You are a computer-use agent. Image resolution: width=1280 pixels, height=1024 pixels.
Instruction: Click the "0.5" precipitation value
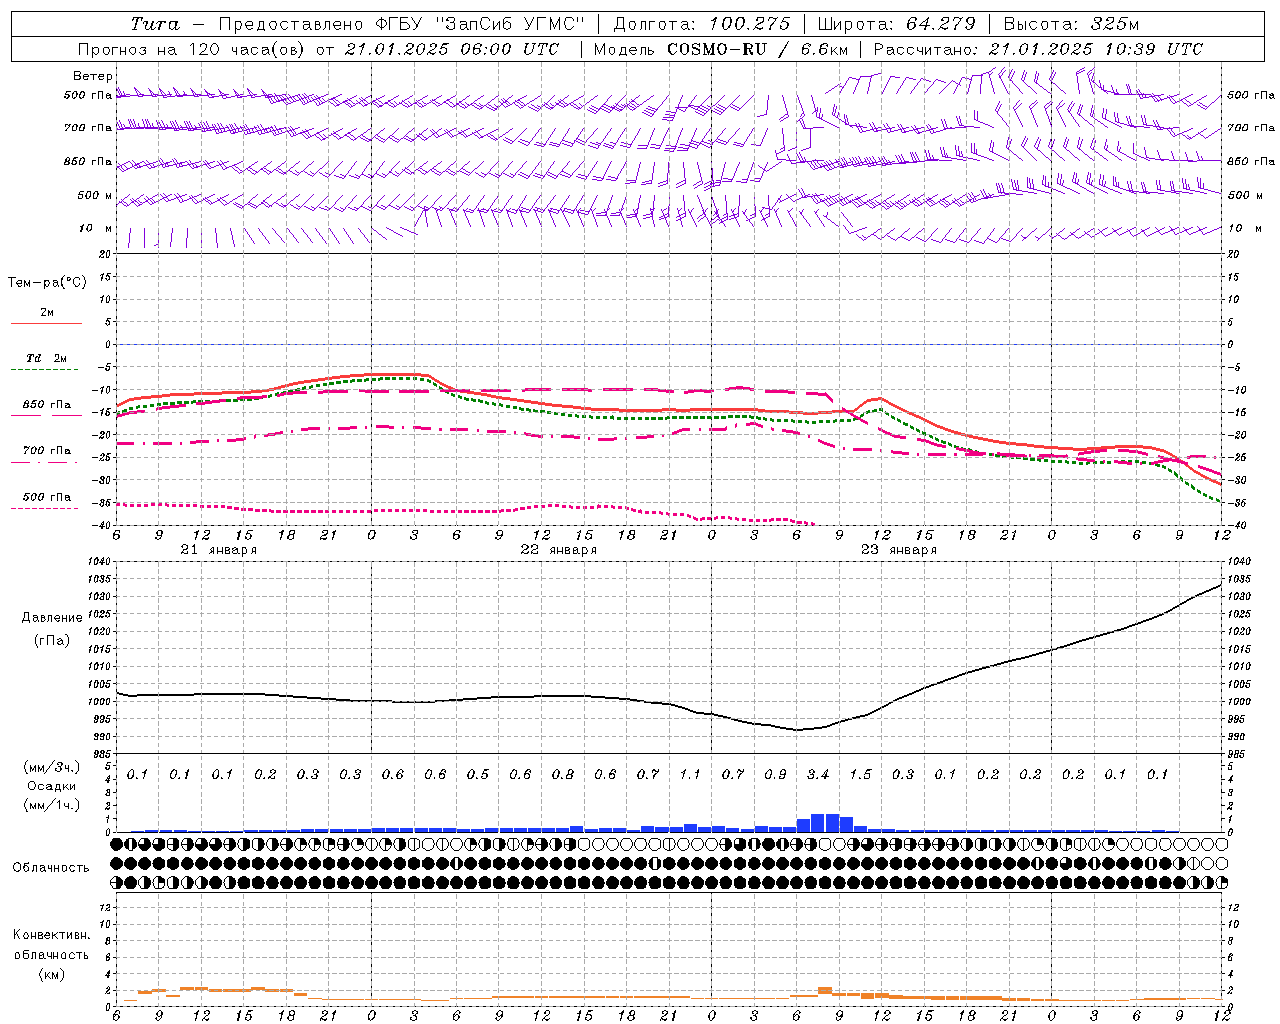tap(478, 774)
